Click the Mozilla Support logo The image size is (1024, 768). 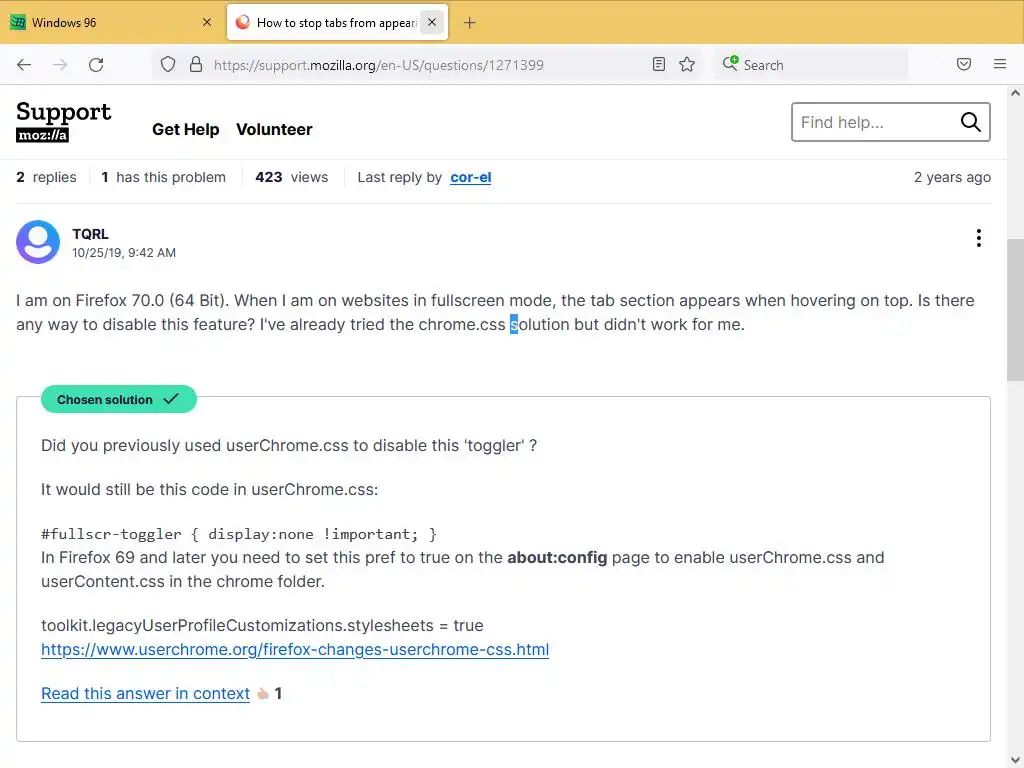coord(63,121)
